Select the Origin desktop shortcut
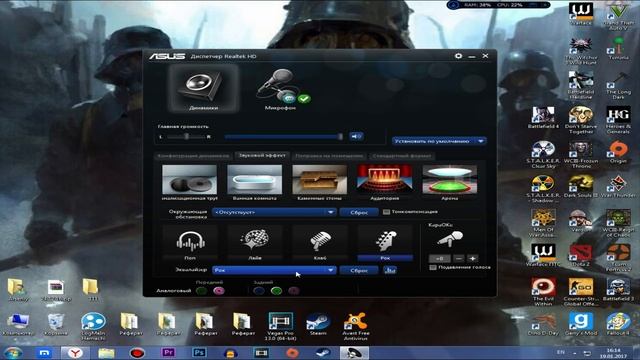 618,152
